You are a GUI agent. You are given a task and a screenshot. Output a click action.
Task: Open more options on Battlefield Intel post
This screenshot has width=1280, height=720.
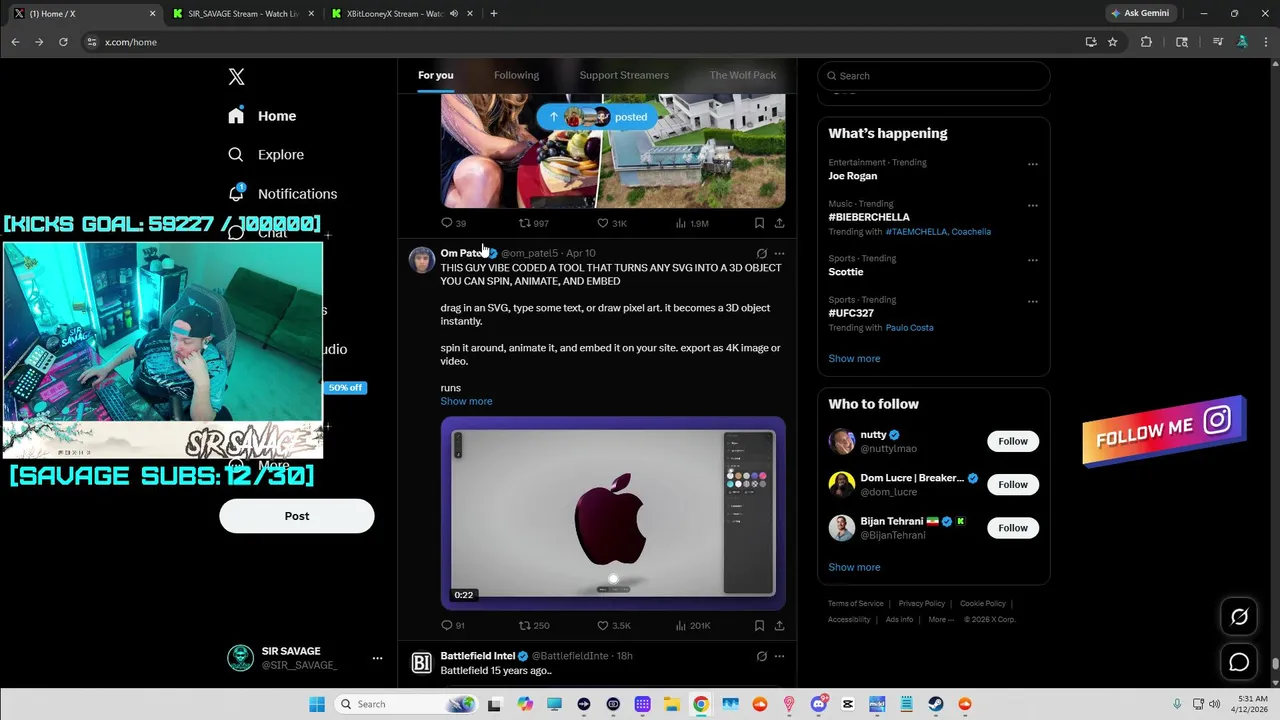point(779,657)
